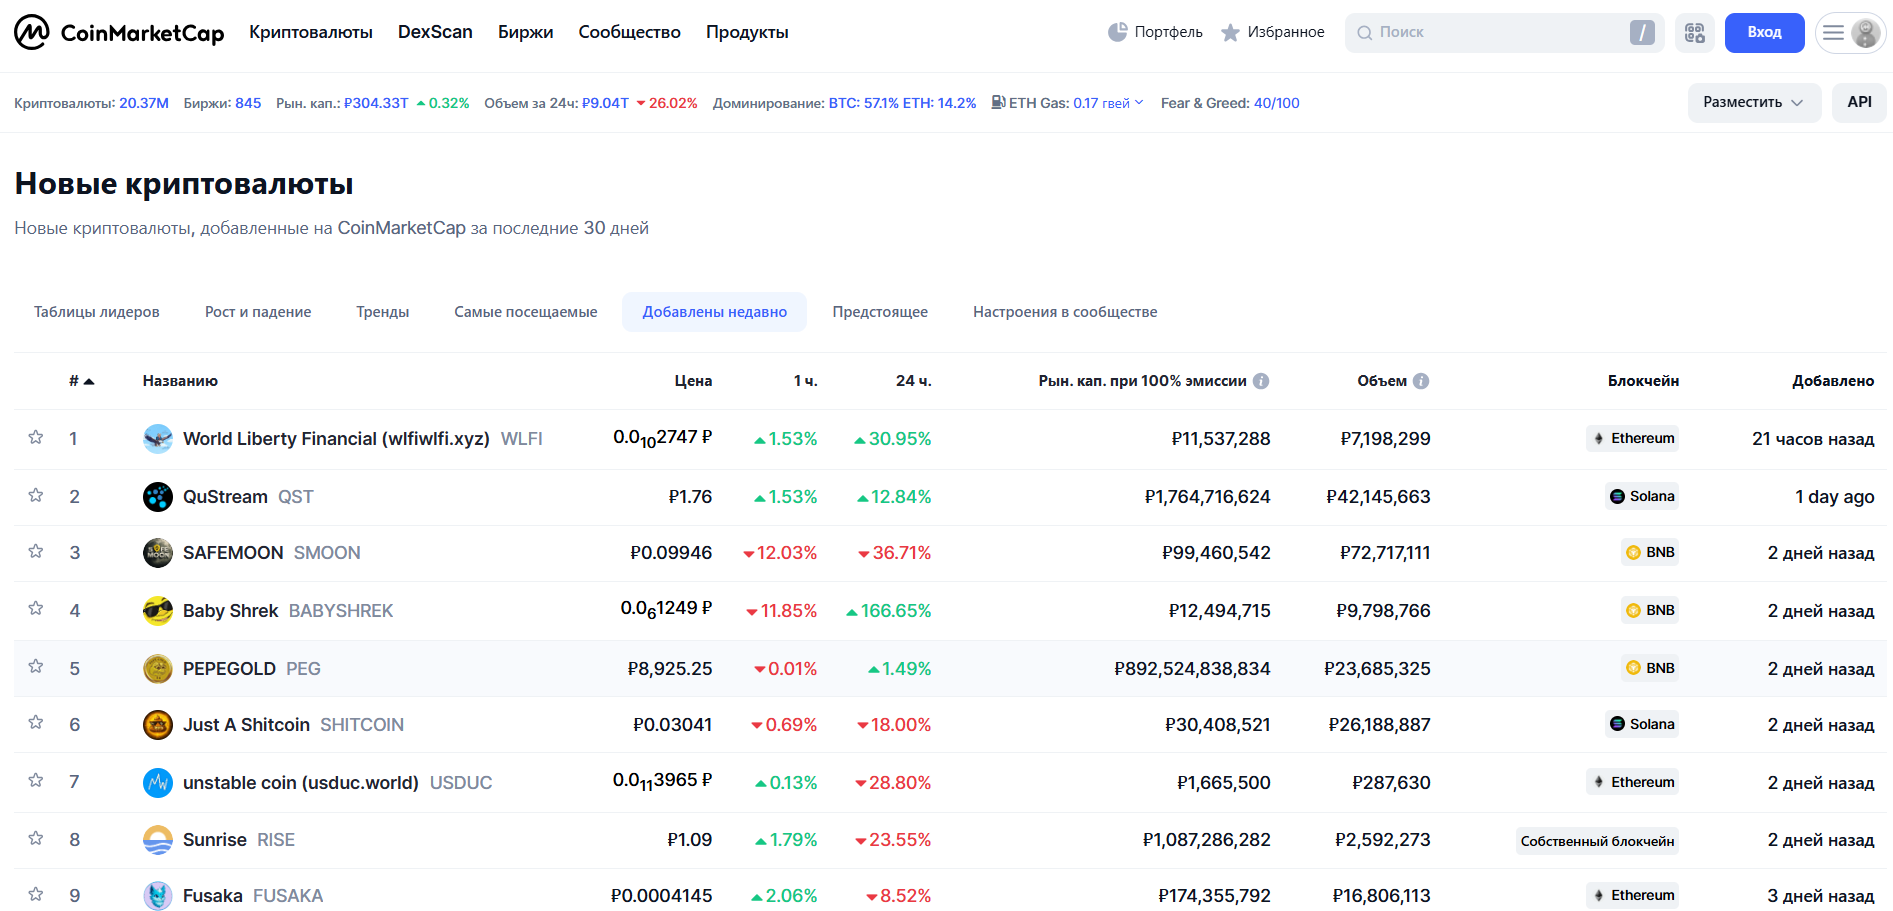Click the ETH Gas pump icon
Image resolution: width=1893 pixels, height=911 pixels.
(998, 102)
